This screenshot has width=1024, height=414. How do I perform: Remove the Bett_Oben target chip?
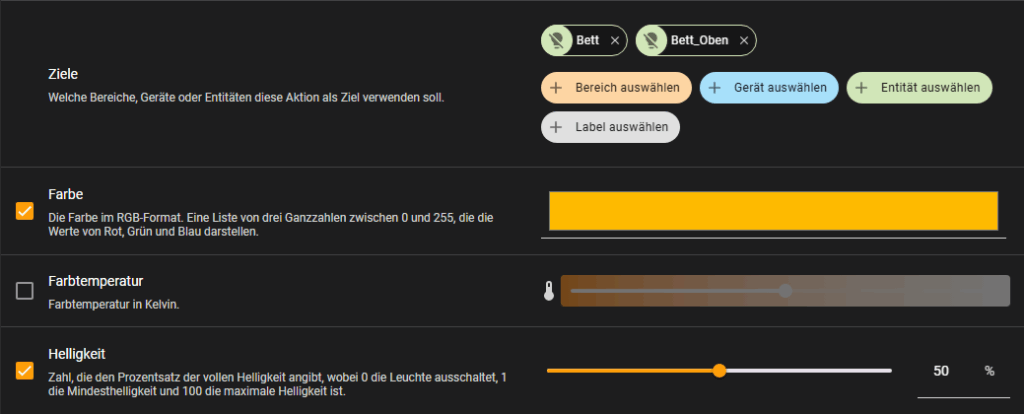pyautogui.click(x=743, y=41)
